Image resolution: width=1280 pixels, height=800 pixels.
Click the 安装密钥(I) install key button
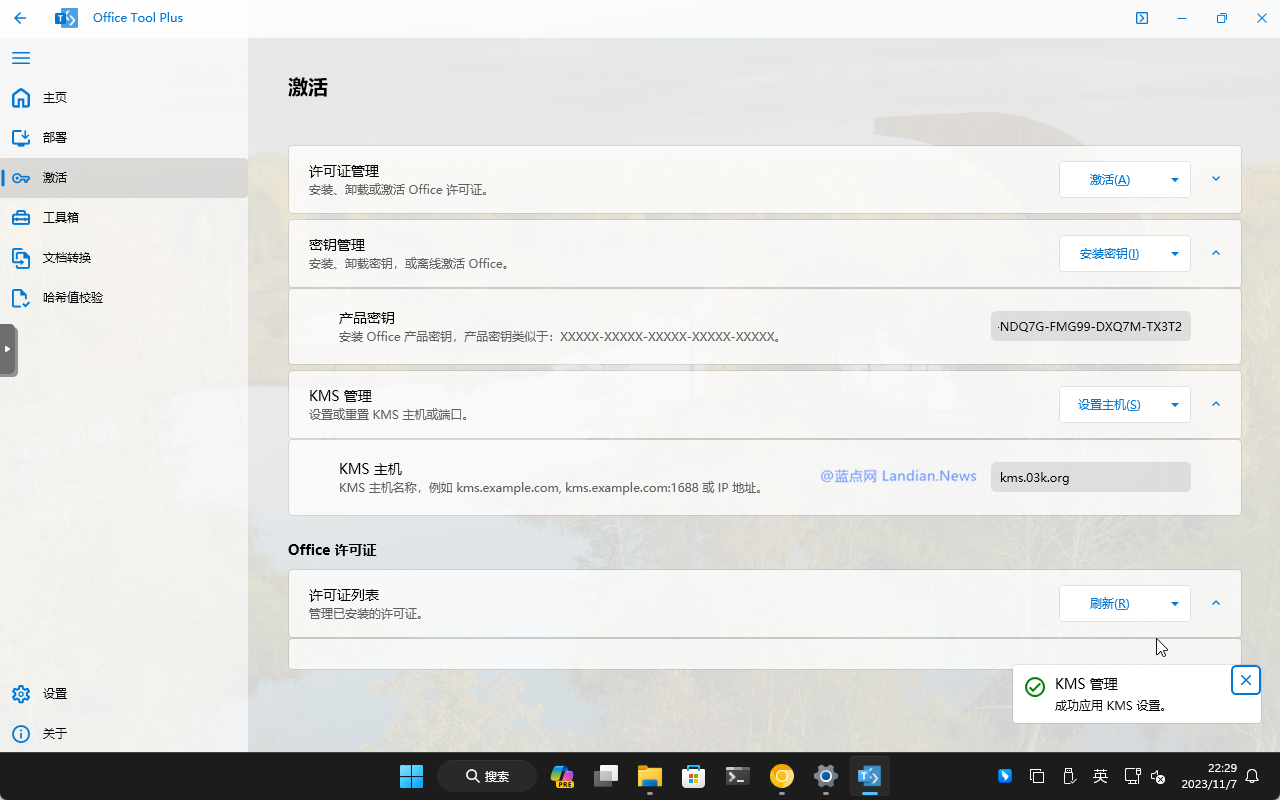[1109, 254]
